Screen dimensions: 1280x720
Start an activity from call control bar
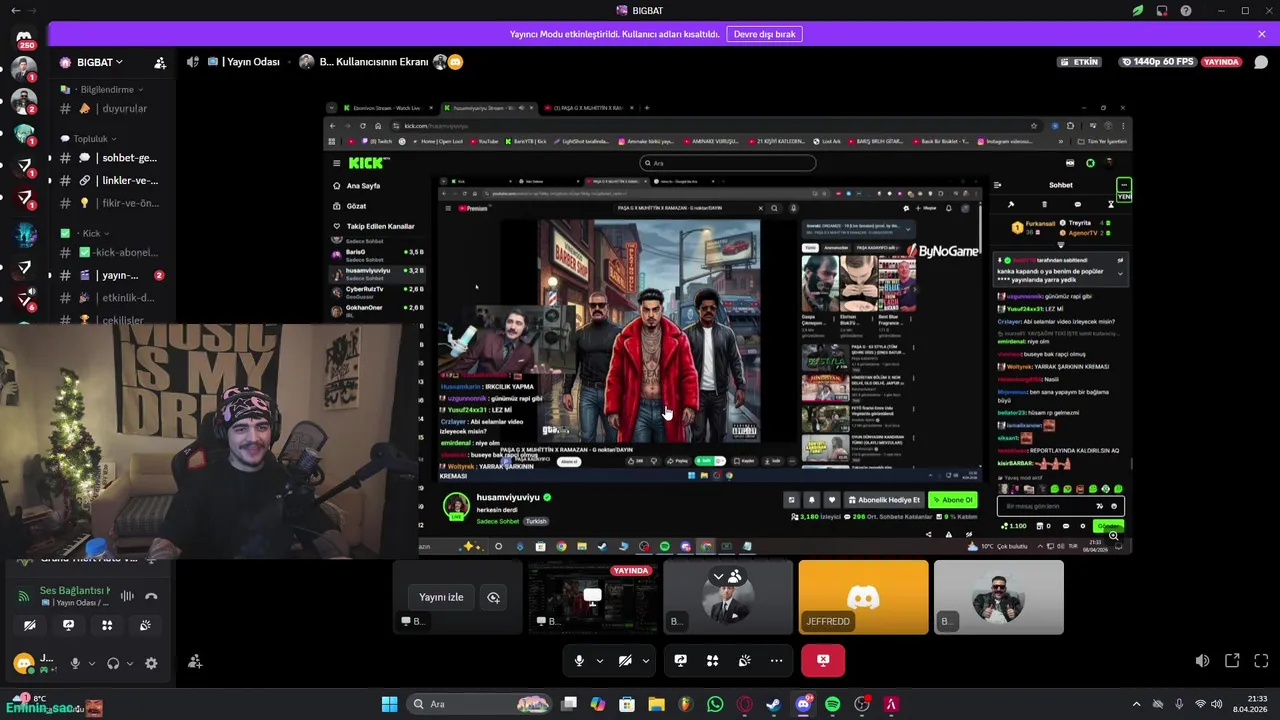point(713,660)
